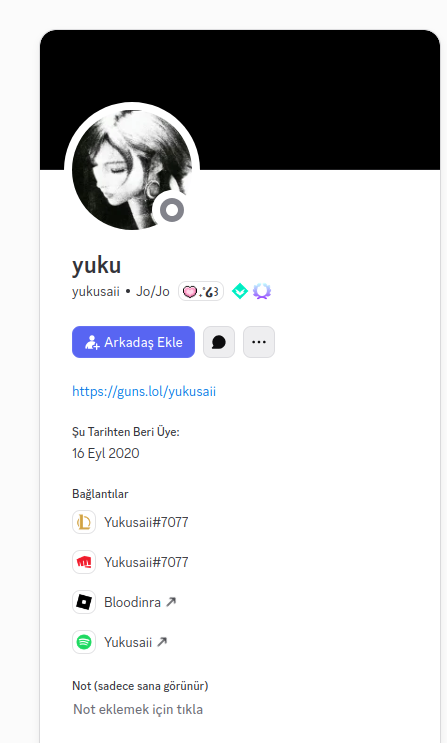Click the Arkadaş Ekle button
The image size is (447, 743).
click(x=133, y=342)
